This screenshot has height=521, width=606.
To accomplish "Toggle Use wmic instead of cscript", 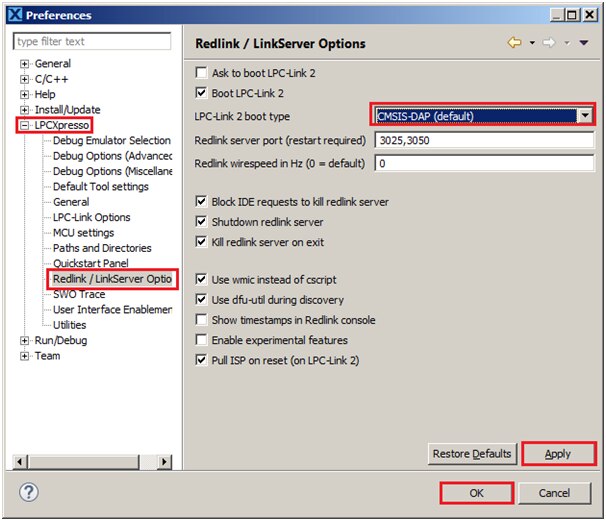I will pos(201,279).
